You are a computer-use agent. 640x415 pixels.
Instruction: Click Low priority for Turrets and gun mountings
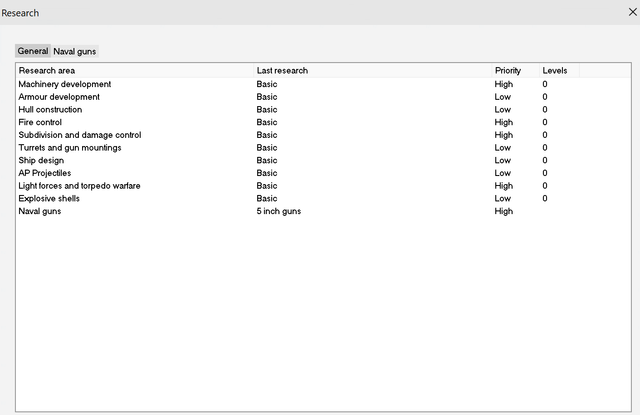click(x=502, y=147)
